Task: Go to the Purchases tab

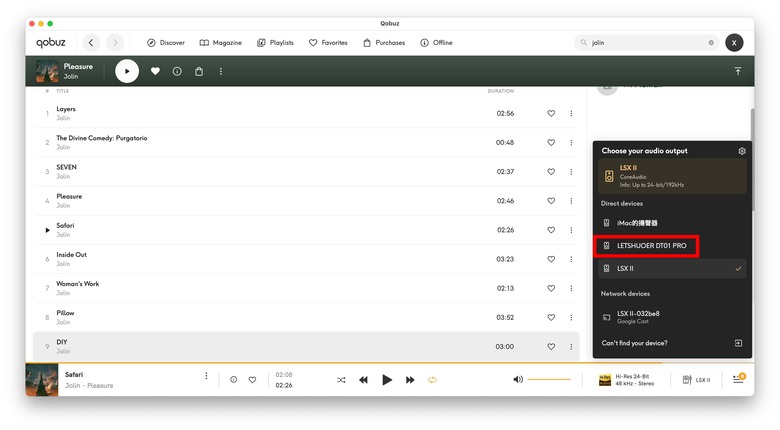Action: [x=384, y=43]
